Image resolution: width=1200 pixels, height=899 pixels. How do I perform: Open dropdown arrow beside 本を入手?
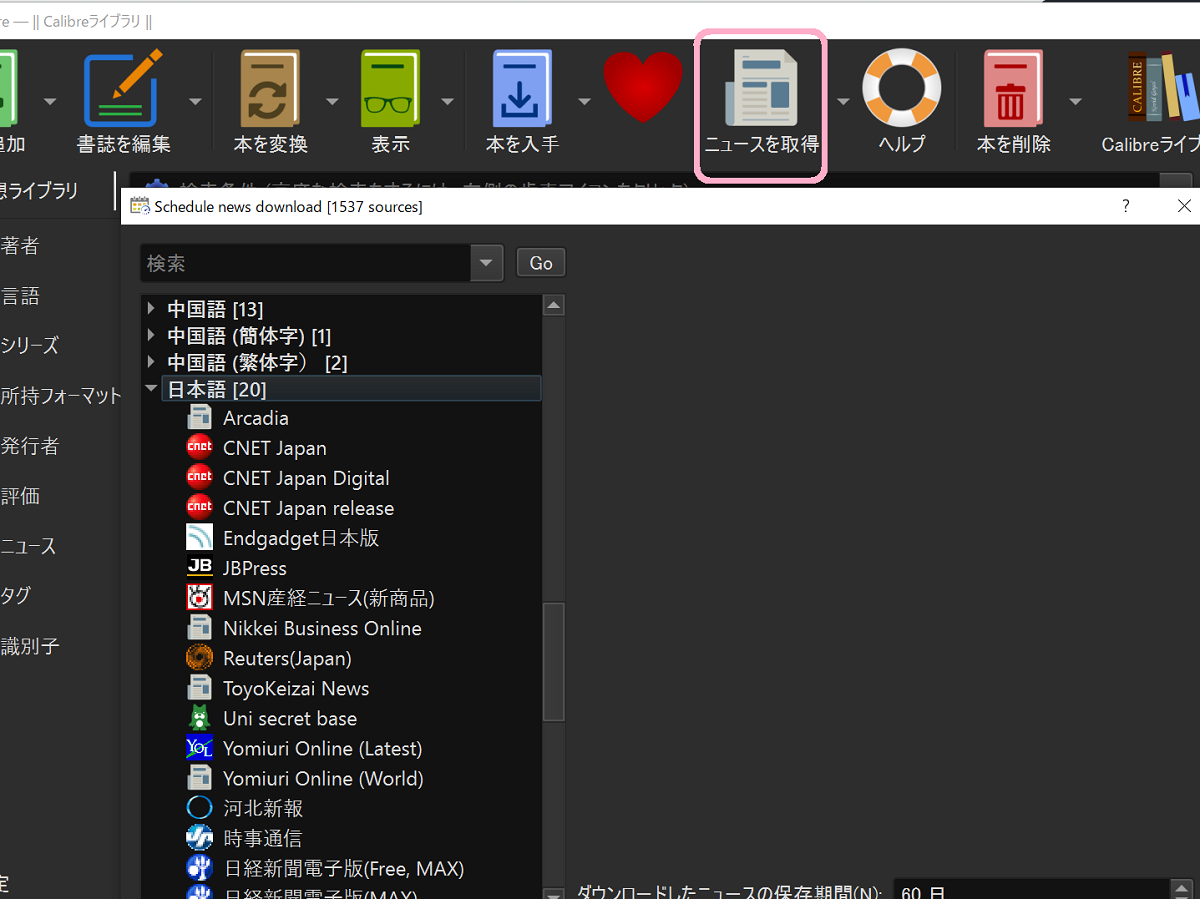tap(584, 102)
